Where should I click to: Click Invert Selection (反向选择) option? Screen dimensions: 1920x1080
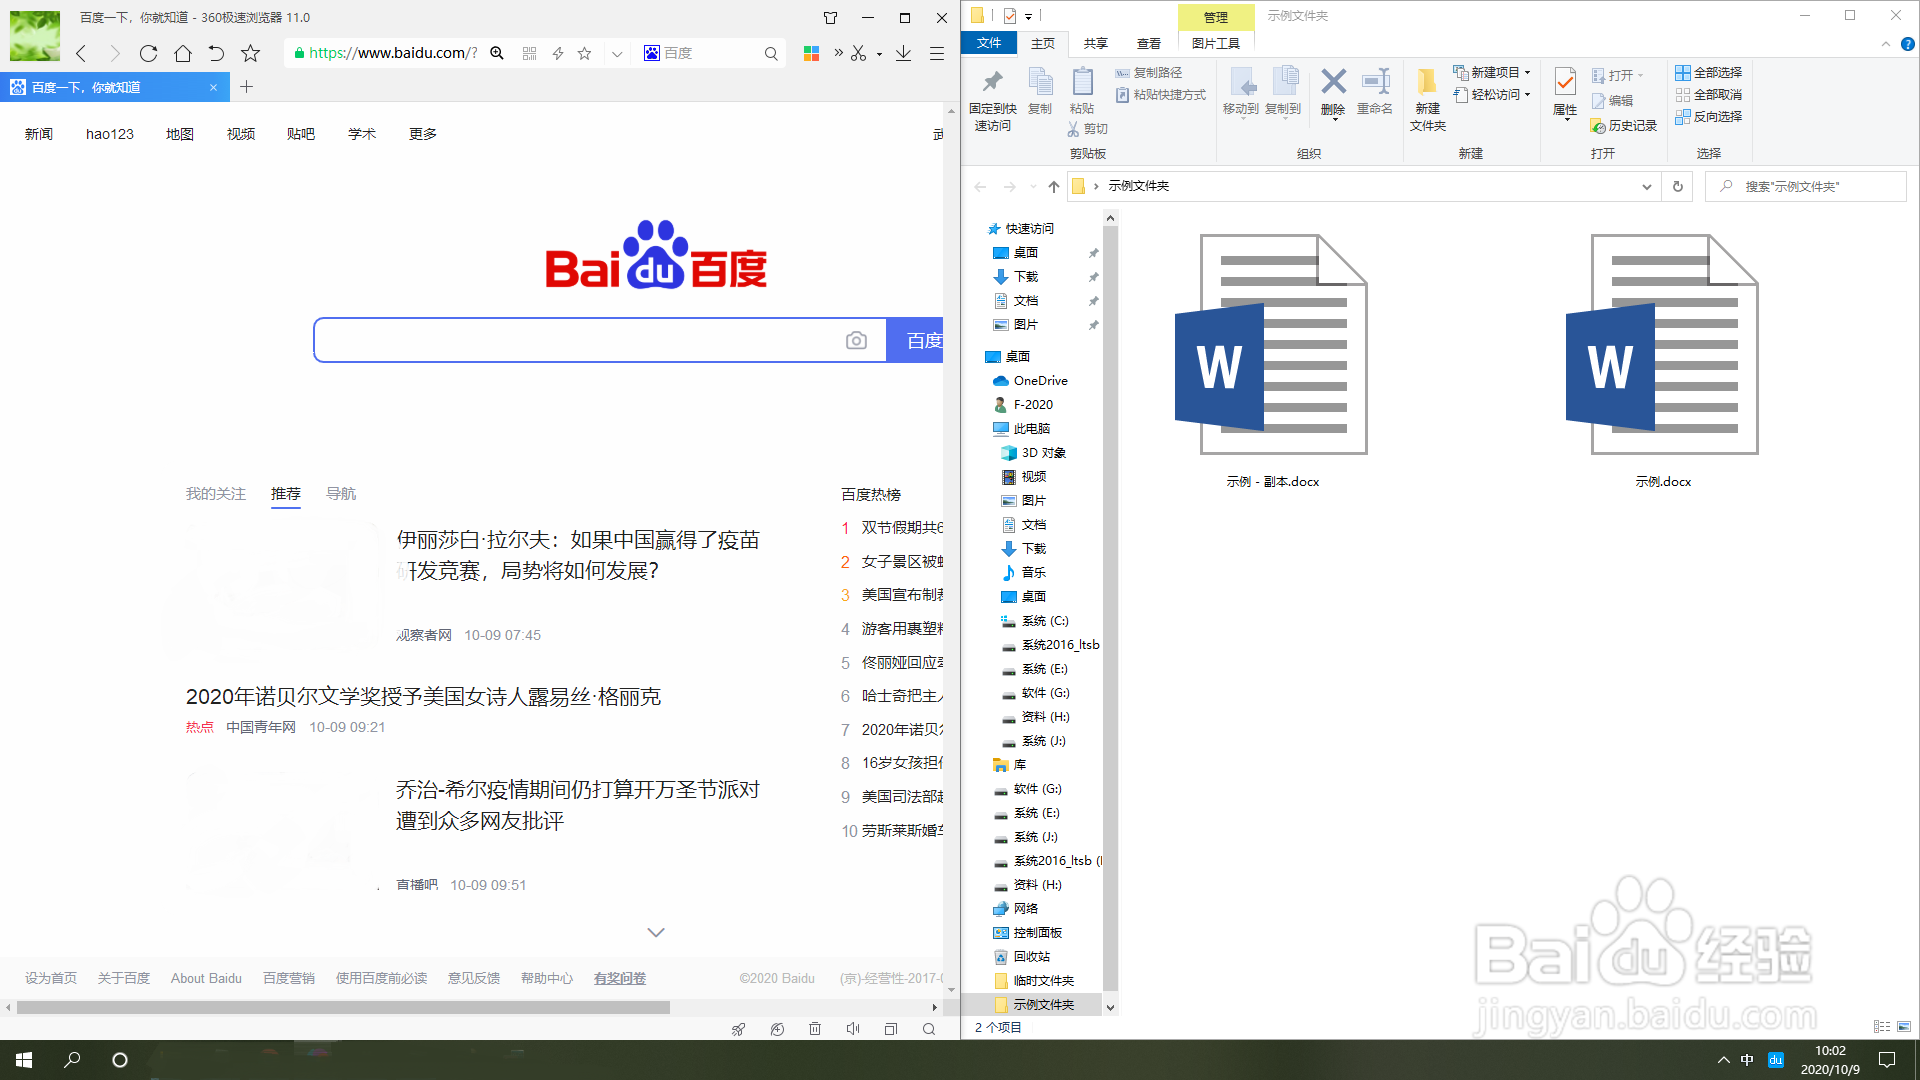1709,116
